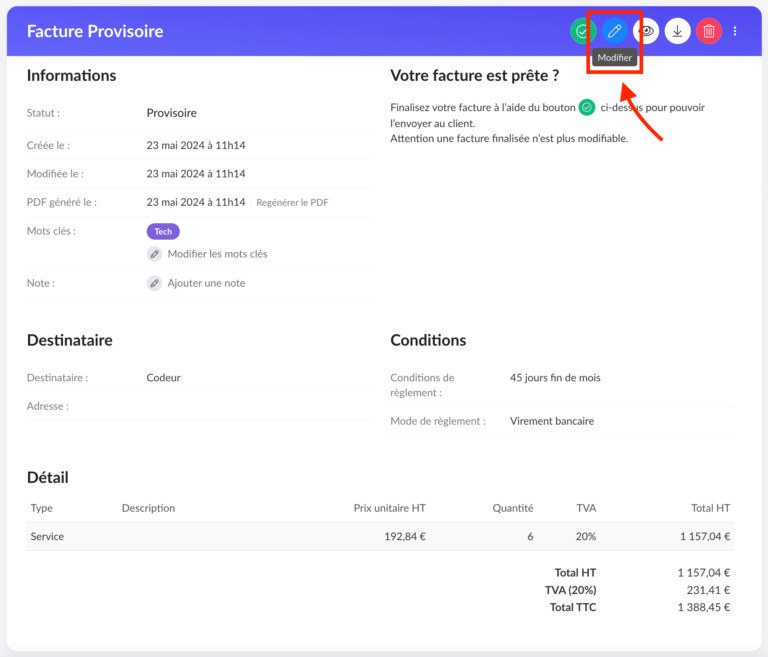
Task: Click the Modifier les mots clés text
Action: 217,254
